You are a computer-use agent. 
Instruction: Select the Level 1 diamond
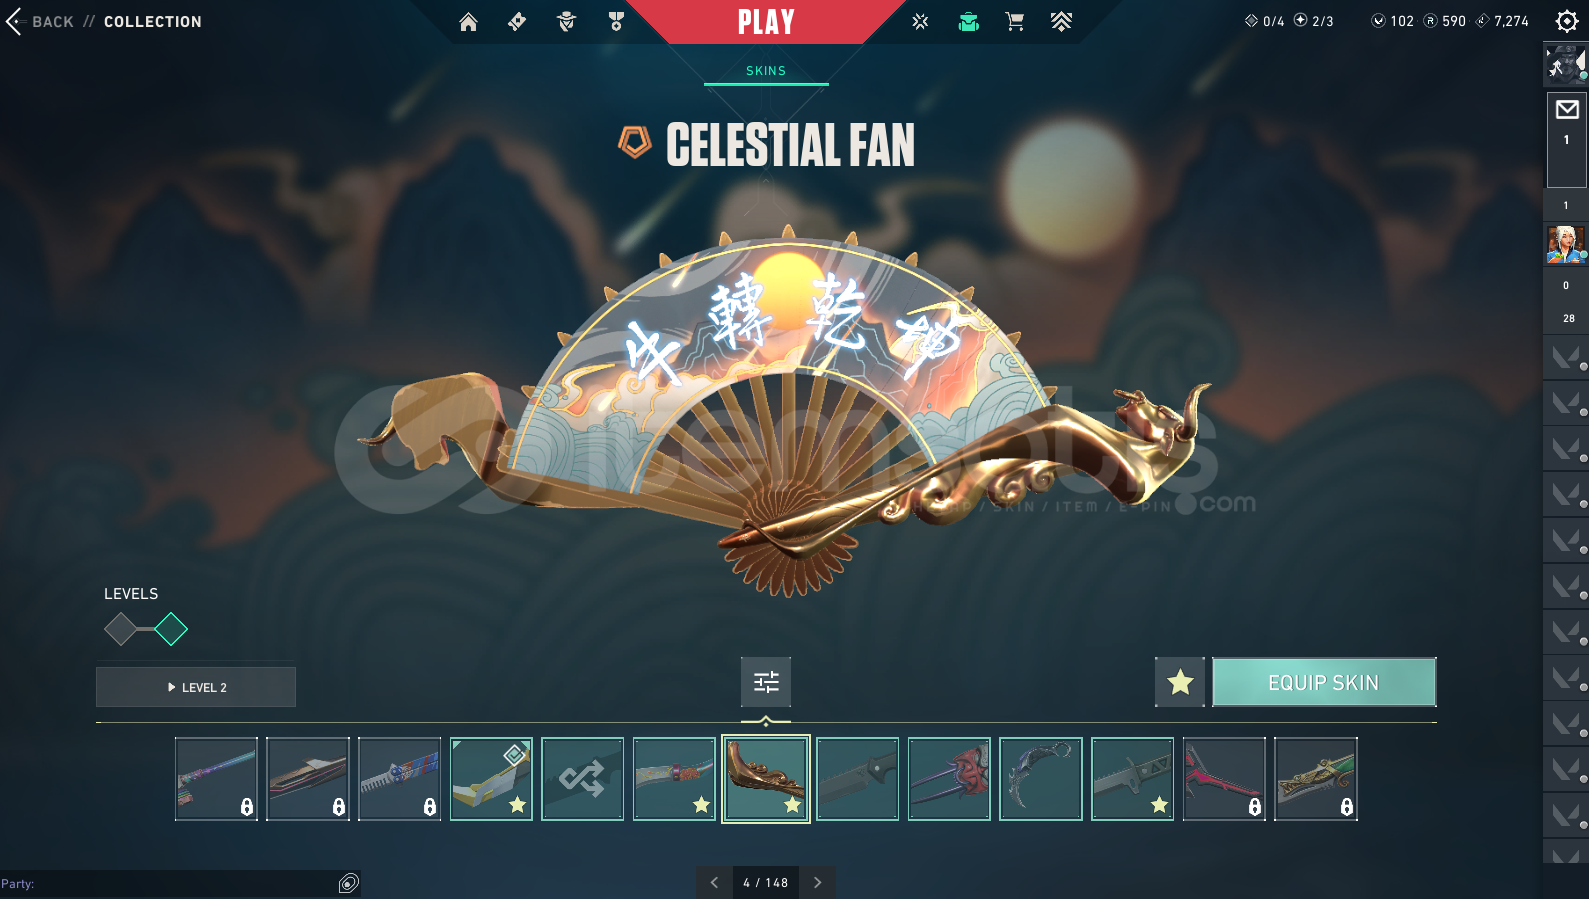point(121,629)
